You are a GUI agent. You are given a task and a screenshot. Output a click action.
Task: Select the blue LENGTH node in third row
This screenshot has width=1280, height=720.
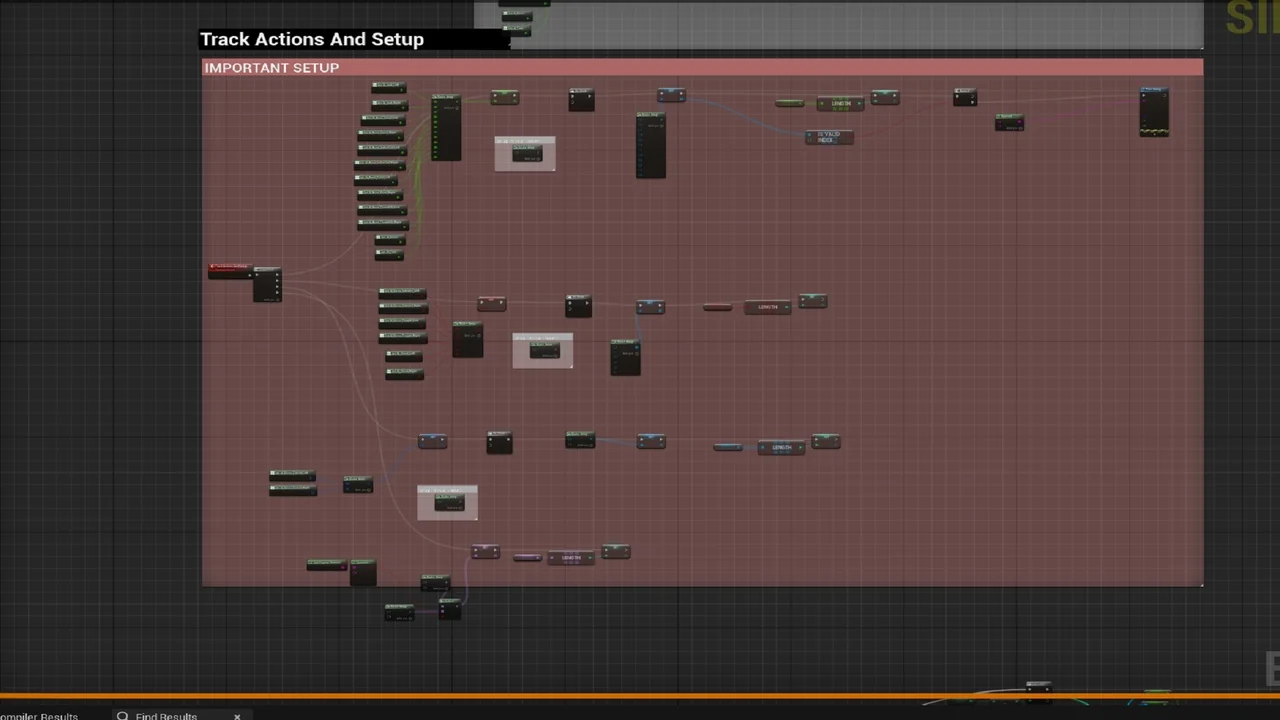[x=781, y=447]
